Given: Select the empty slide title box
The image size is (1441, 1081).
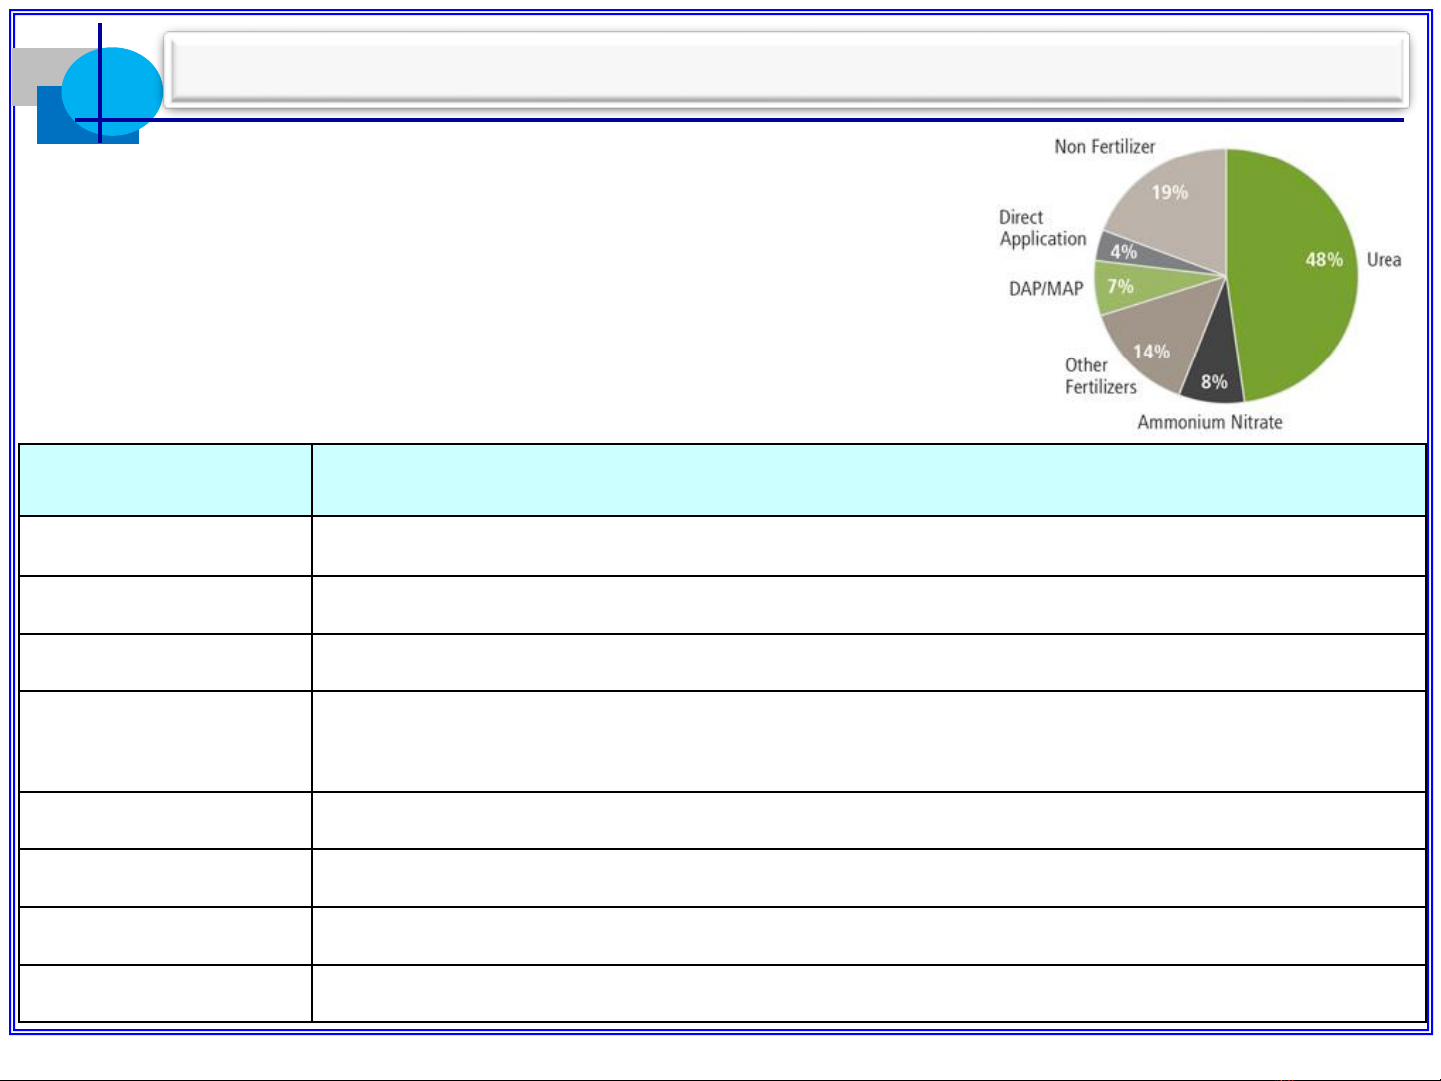Looking at the screenshot, I should tap(787, 70).
